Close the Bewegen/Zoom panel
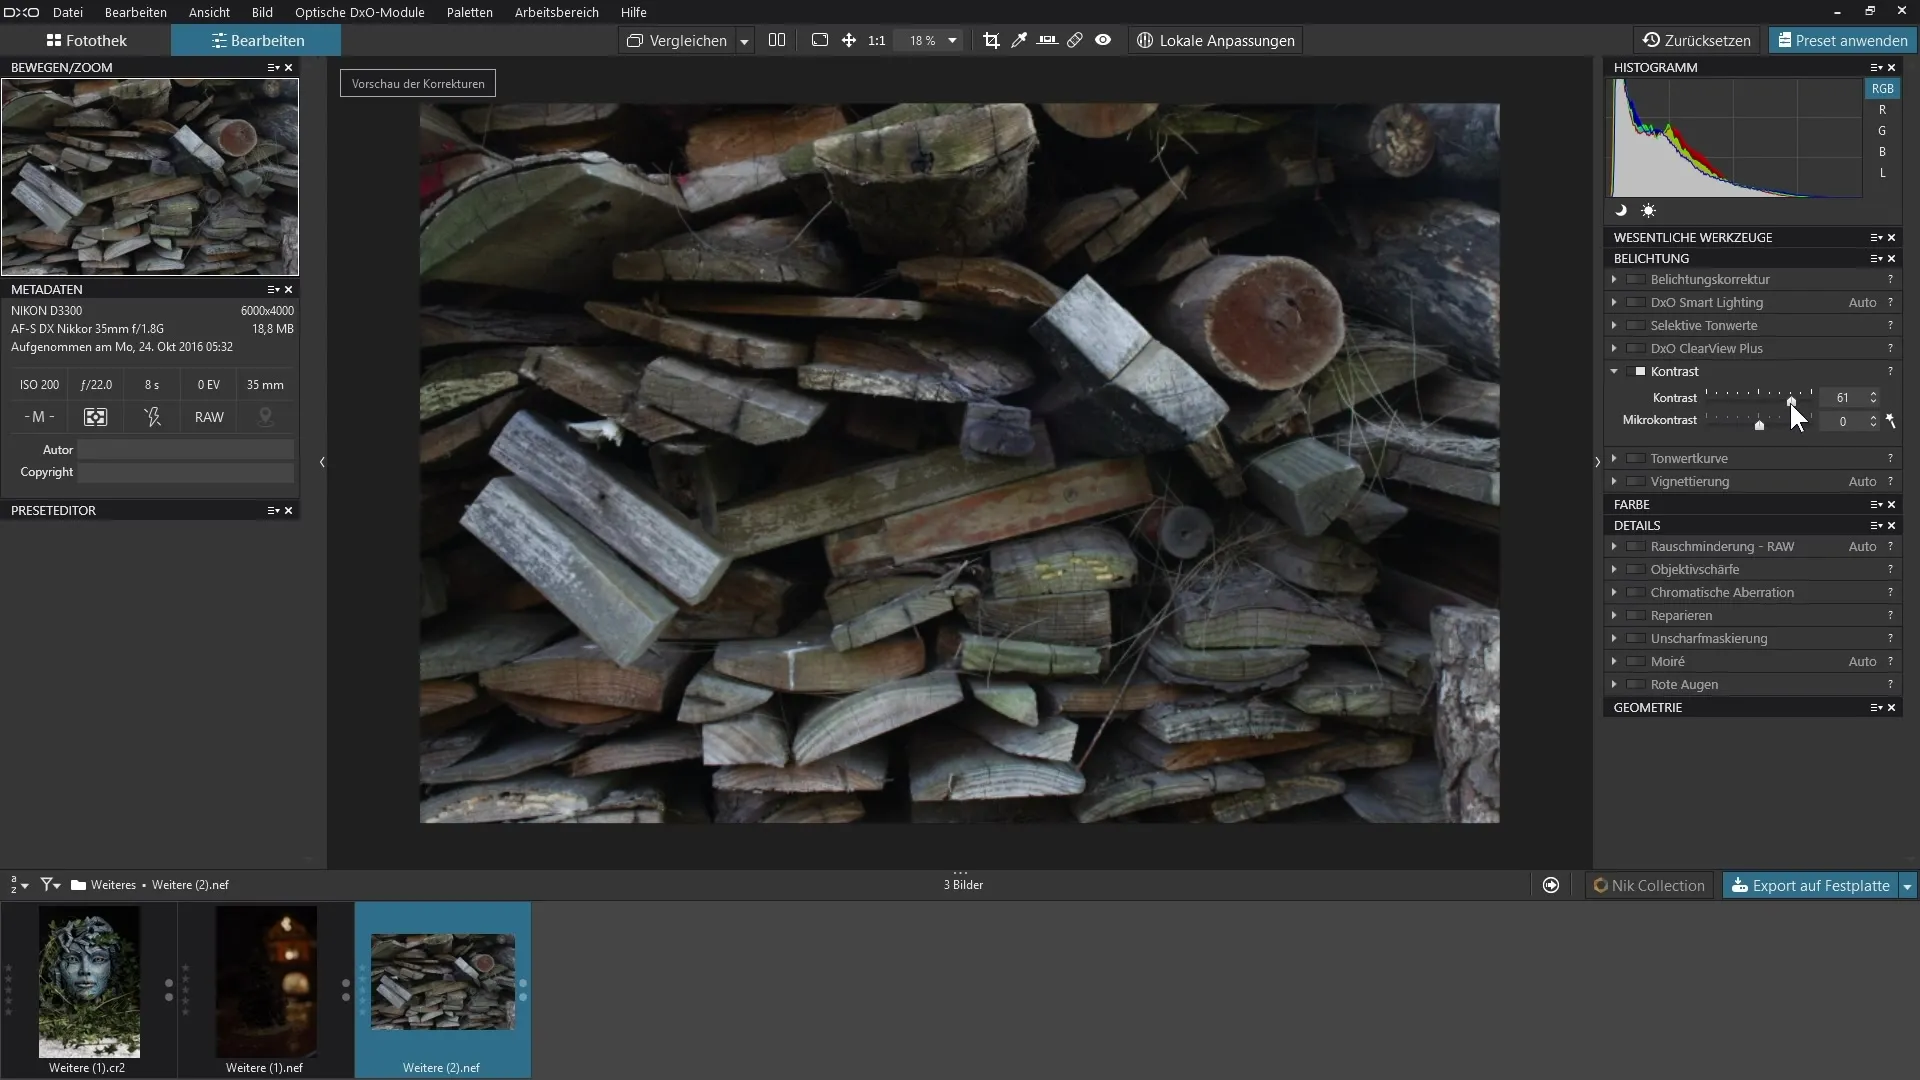Viewport: 1920px width, 1080px height. pos(289,68)
